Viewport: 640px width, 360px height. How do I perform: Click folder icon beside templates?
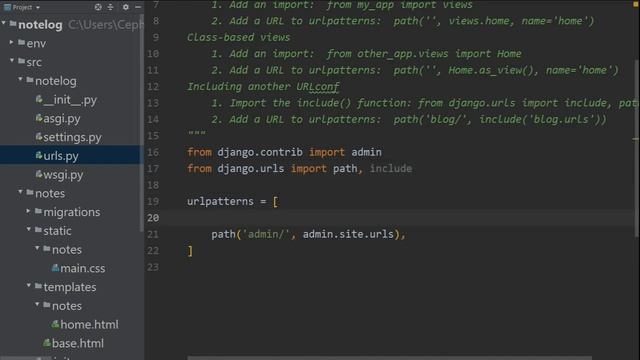[x=38, y=286]
